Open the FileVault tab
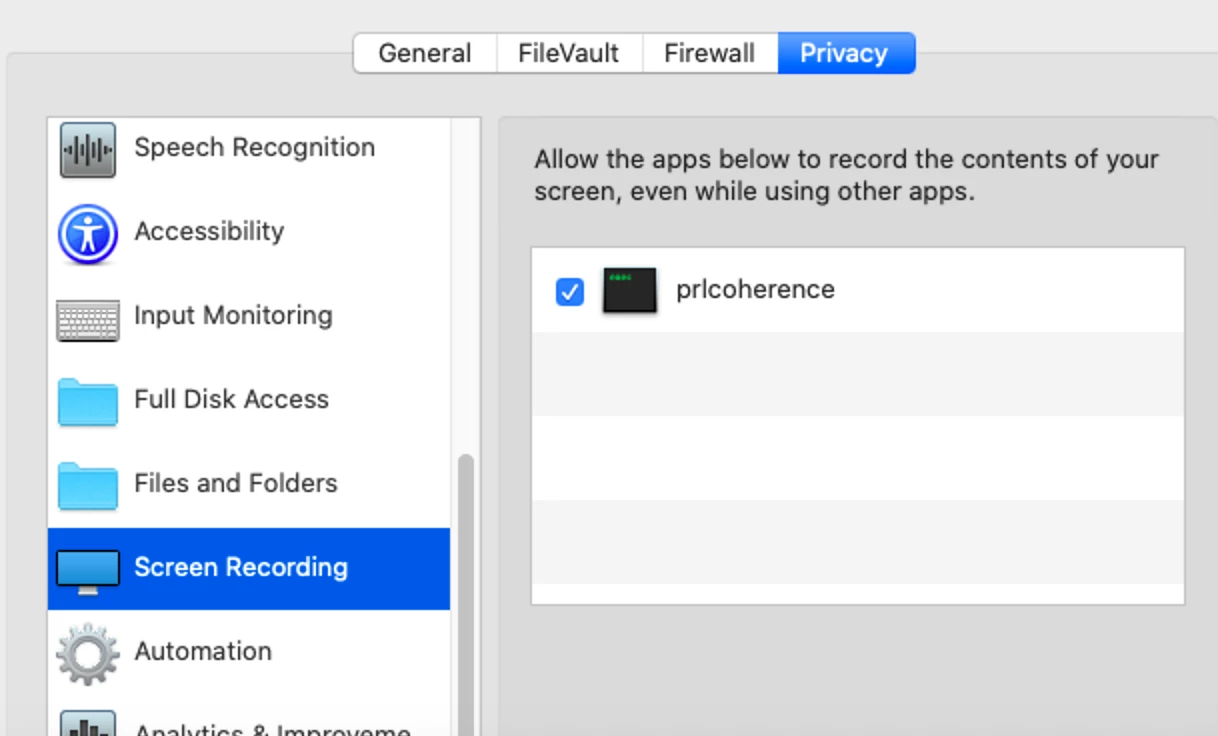 click(569, 53)
